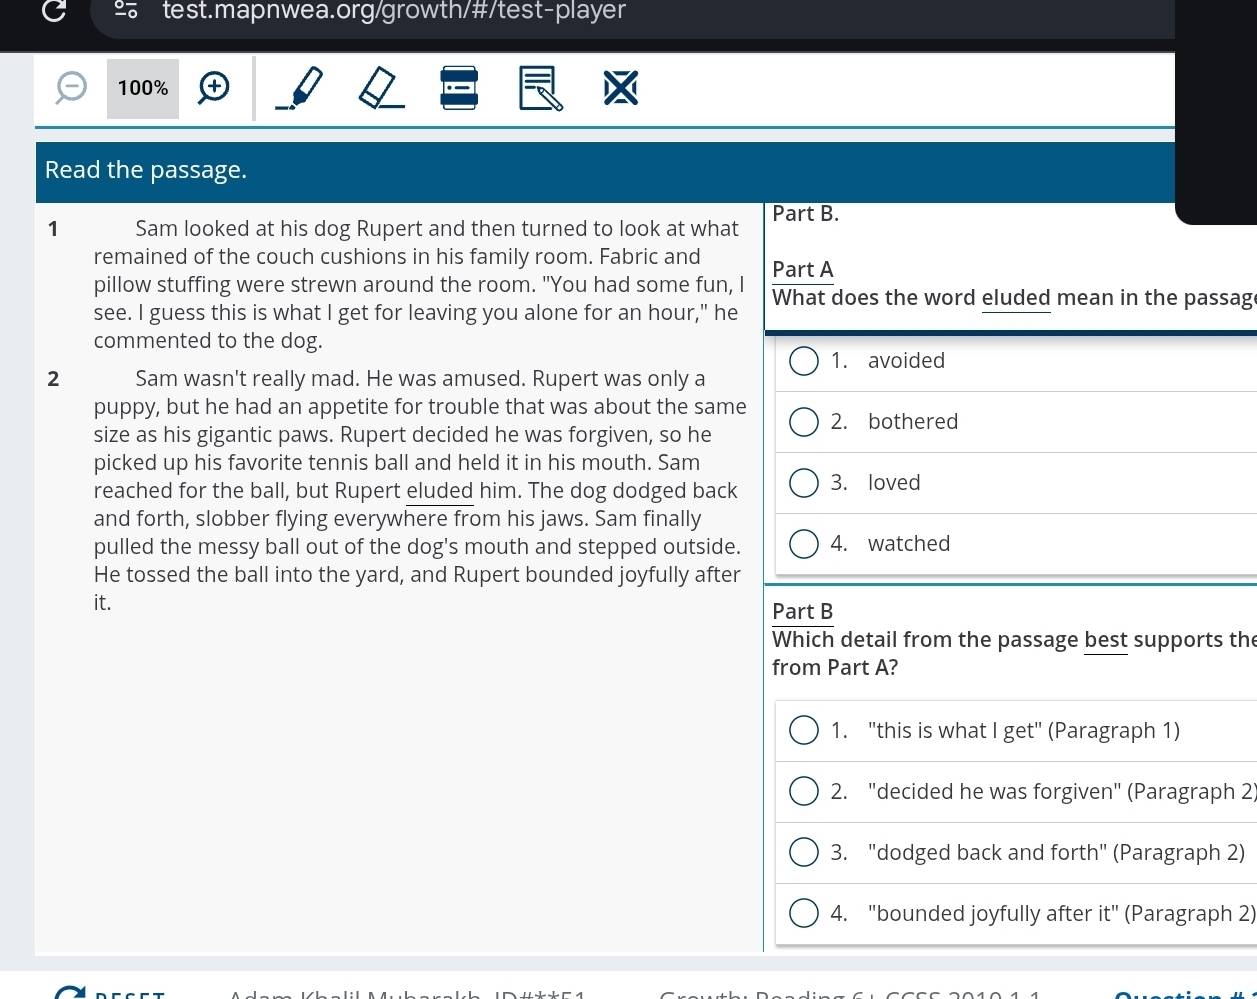Reload the page in the browser
The width and height of the screenshot is (1257, 999).
pos(54,11)
